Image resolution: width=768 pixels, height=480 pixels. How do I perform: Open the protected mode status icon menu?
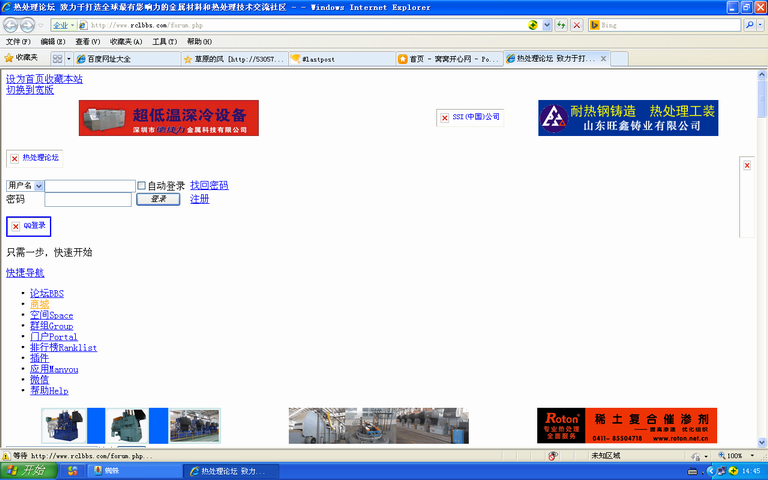(x=699, y=456)
